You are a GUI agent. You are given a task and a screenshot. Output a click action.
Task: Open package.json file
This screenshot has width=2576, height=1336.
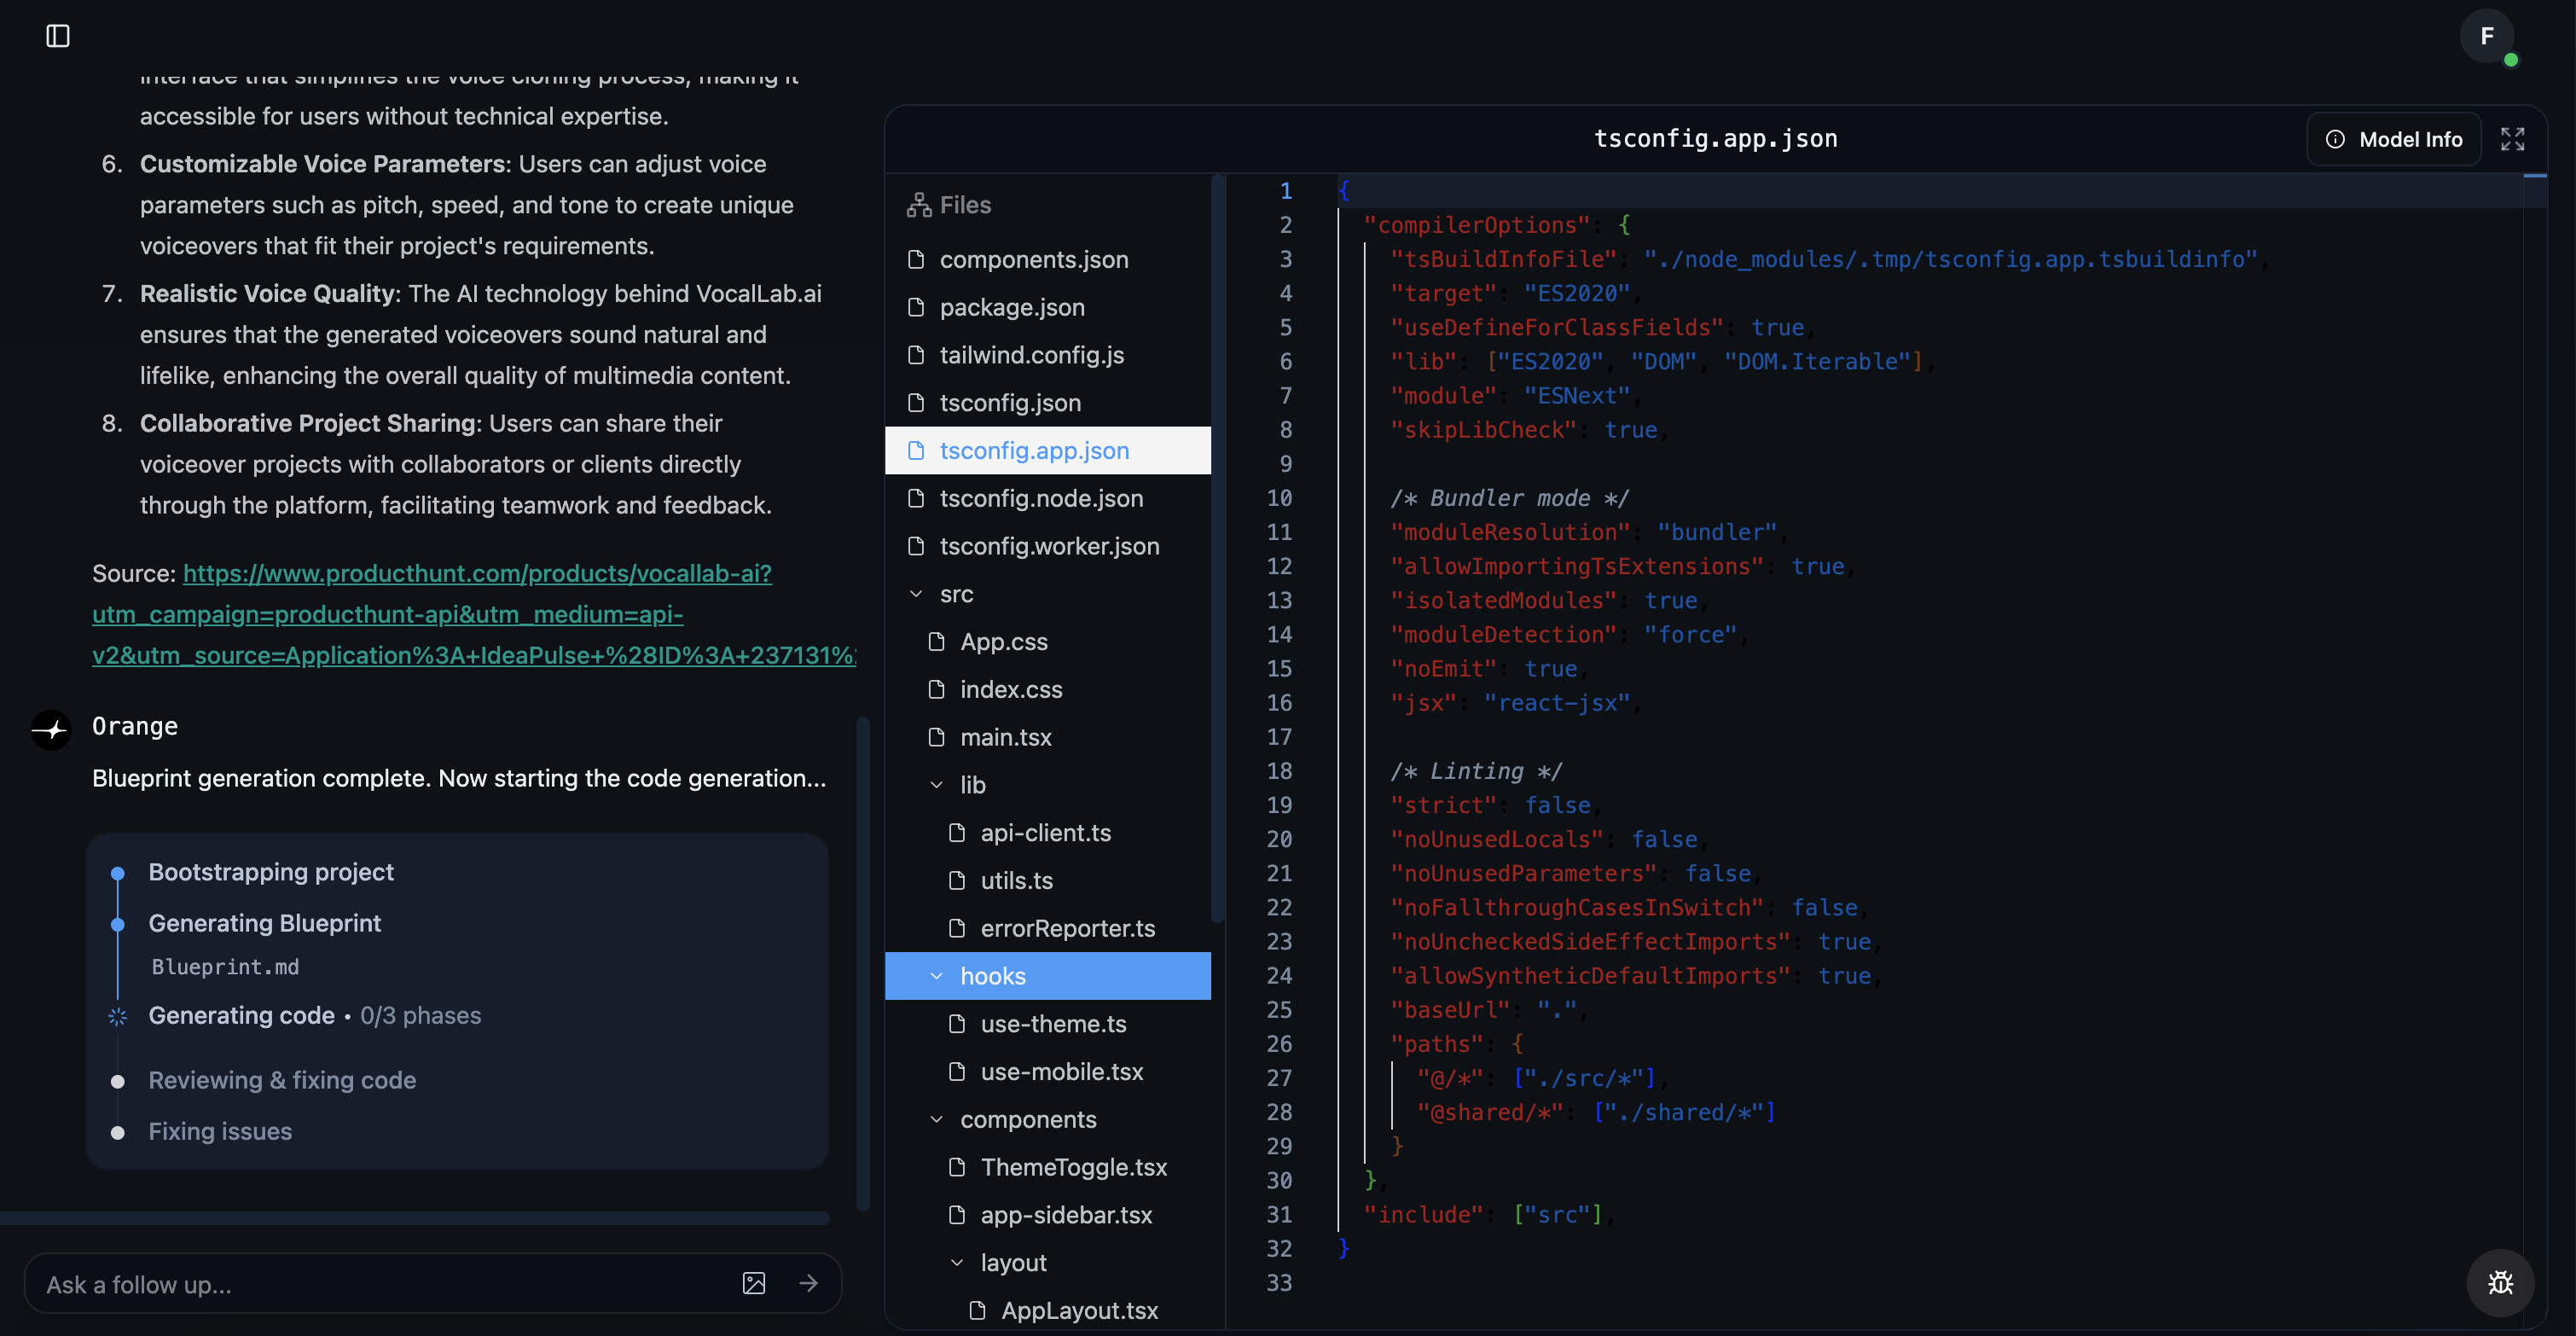(x=1011, y=307)
